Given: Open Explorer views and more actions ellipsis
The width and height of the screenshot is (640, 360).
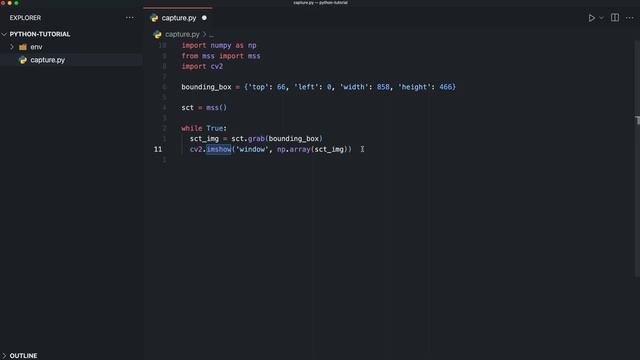Looking at the screenshot, I should (129, 18).
